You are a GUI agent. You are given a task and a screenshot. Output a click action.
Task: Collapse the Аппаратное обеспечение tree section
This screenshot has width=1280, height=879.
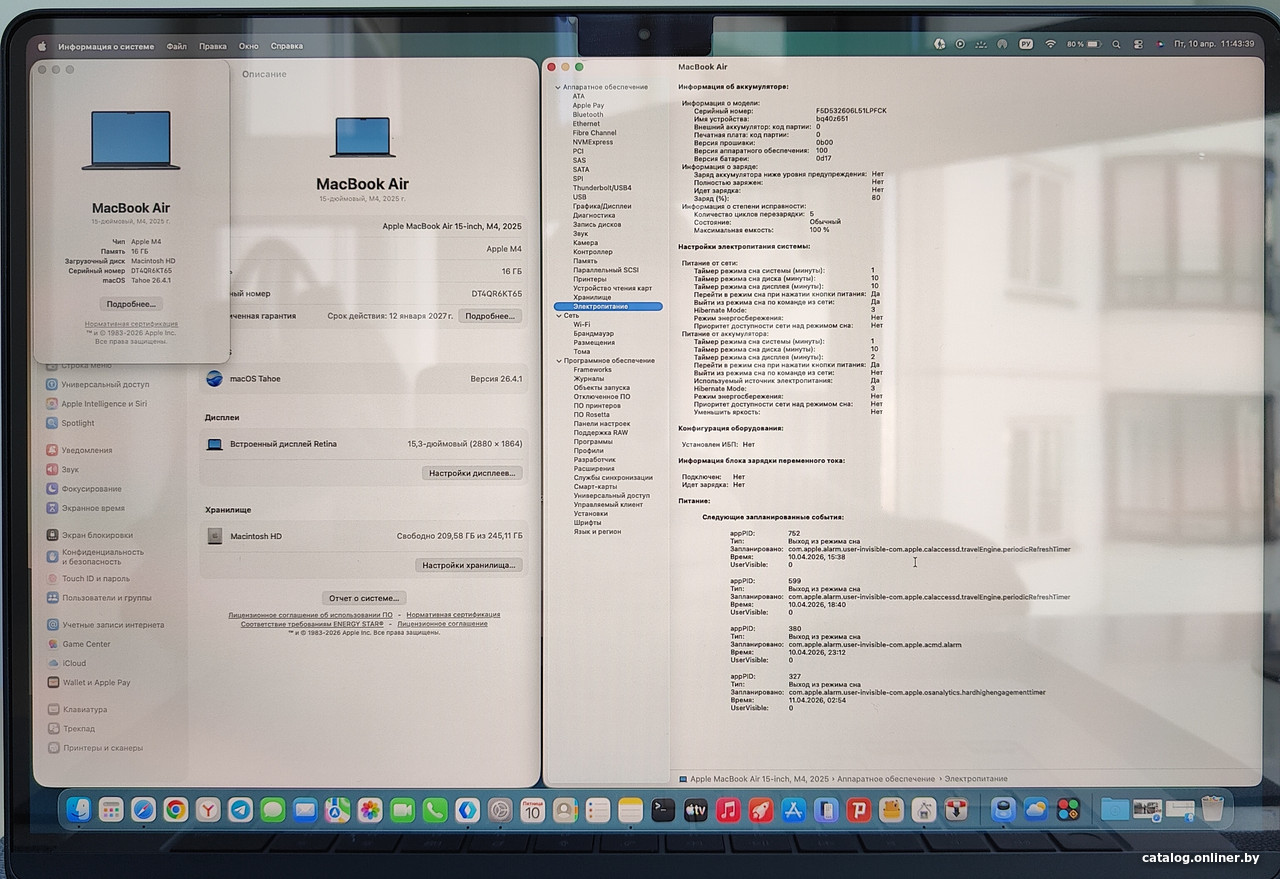coord(558,88)
